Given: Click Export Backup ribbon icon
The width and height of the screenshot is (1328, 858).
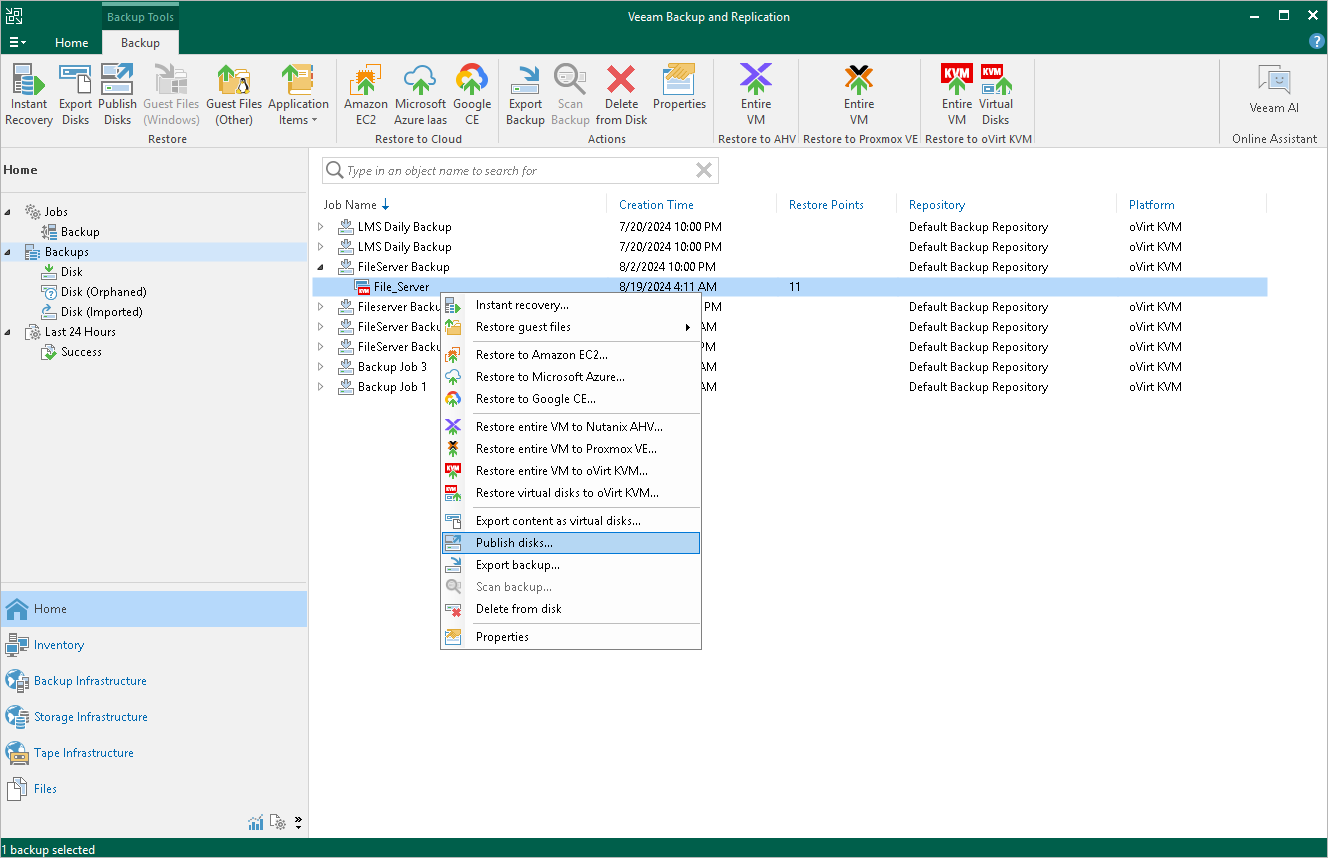Looking at the screenshot, I should [x=525, y=95].
